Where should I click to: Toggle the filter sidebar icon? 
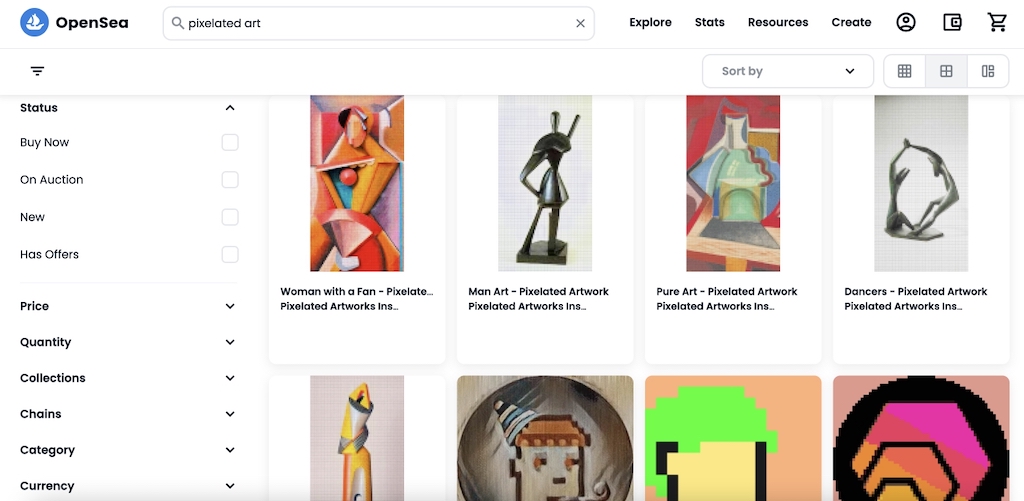pyautogui.click(x=37, y=71)
